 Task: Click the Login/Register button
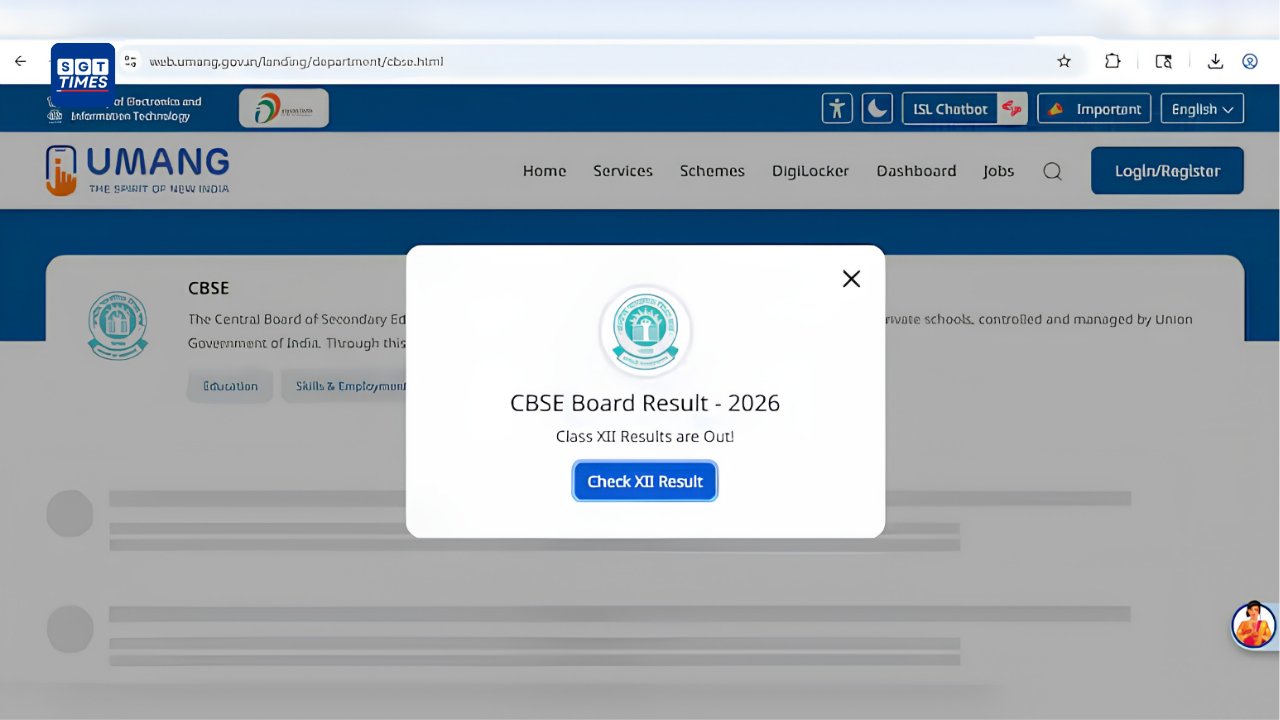1167,170
